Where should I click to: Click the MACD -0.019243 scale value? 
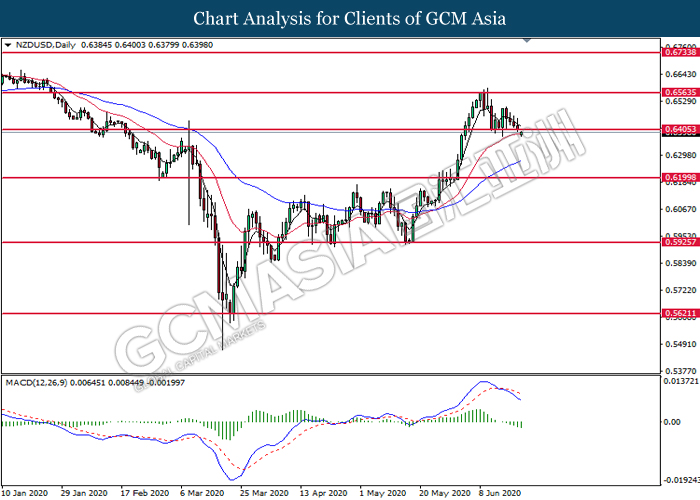point(681,480)
